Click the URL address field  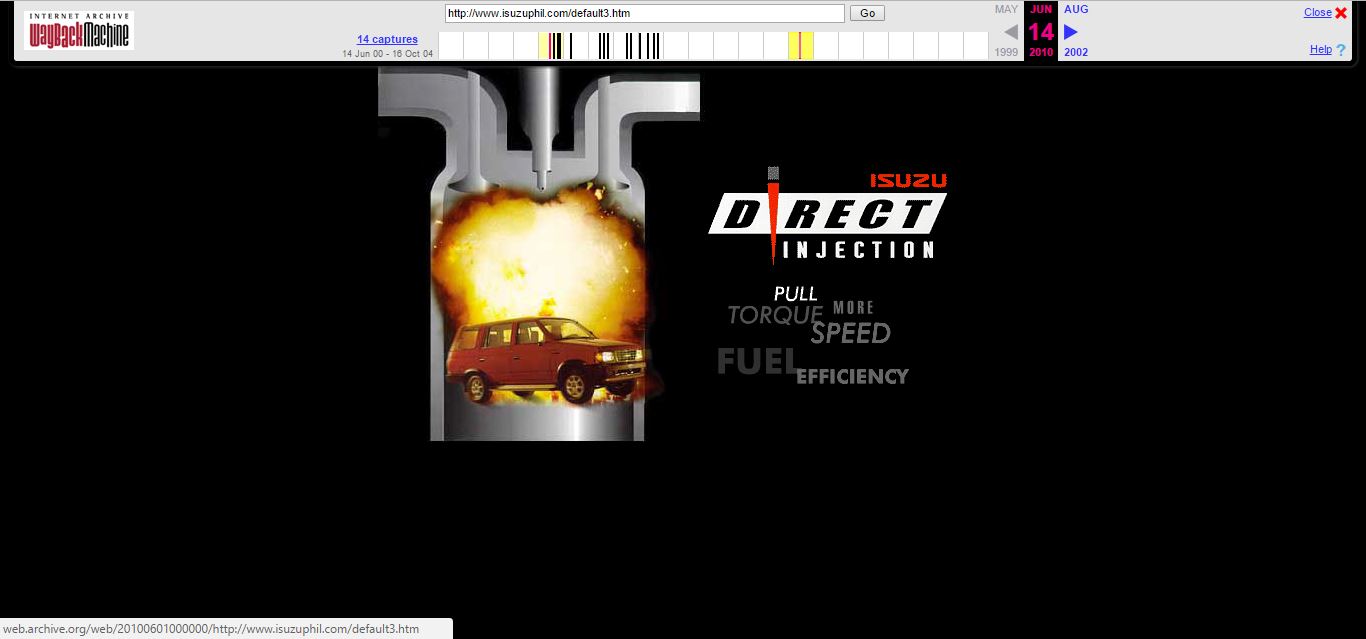[x=645, y=13]
